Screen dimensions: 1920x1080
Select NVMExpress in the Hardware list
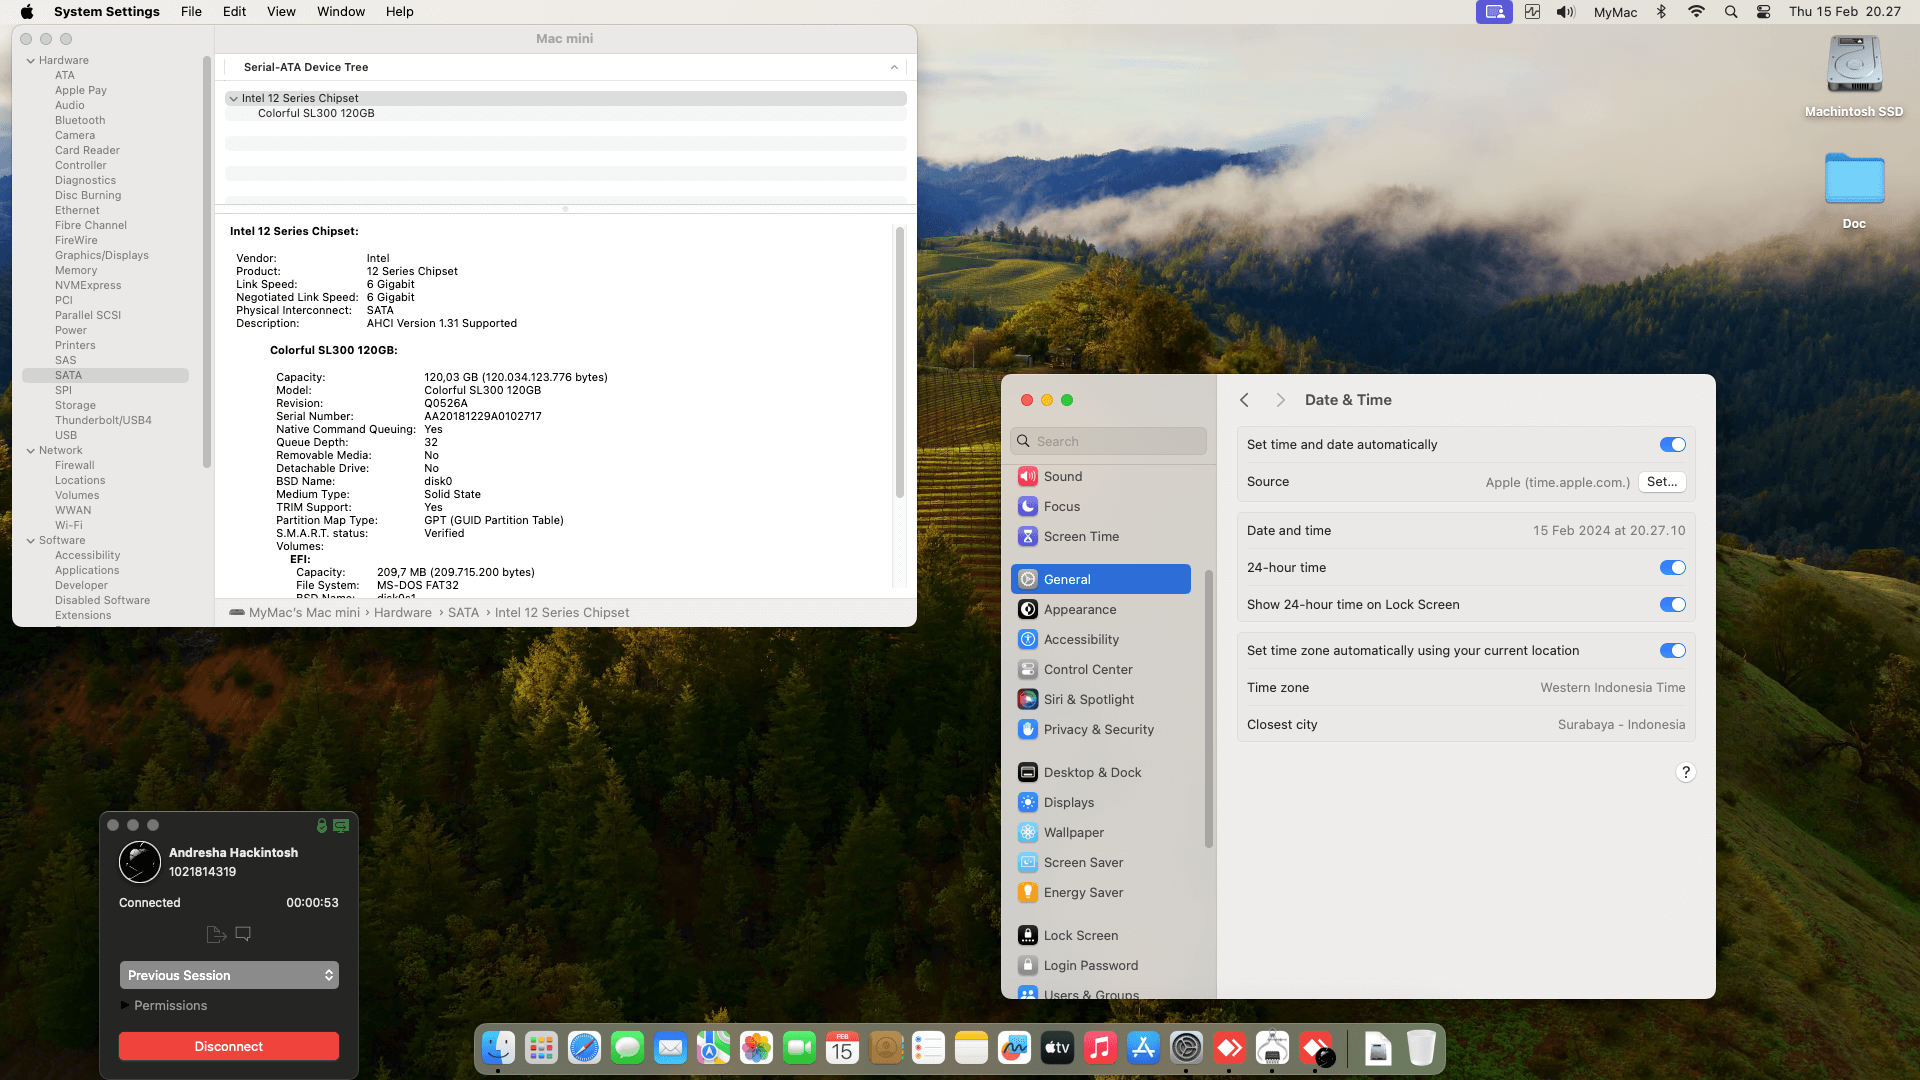[x=88, y=286]
